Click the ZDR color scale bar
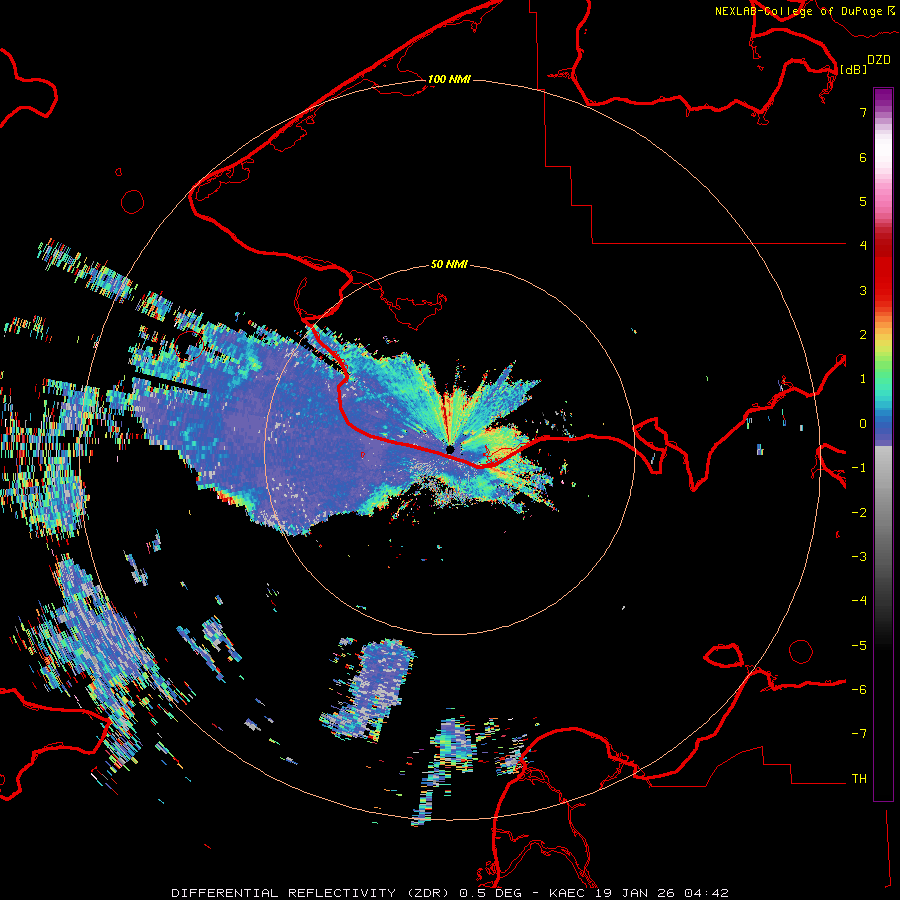Image resolution: width=900 pixels, height=900 pixels. (883, 444)
